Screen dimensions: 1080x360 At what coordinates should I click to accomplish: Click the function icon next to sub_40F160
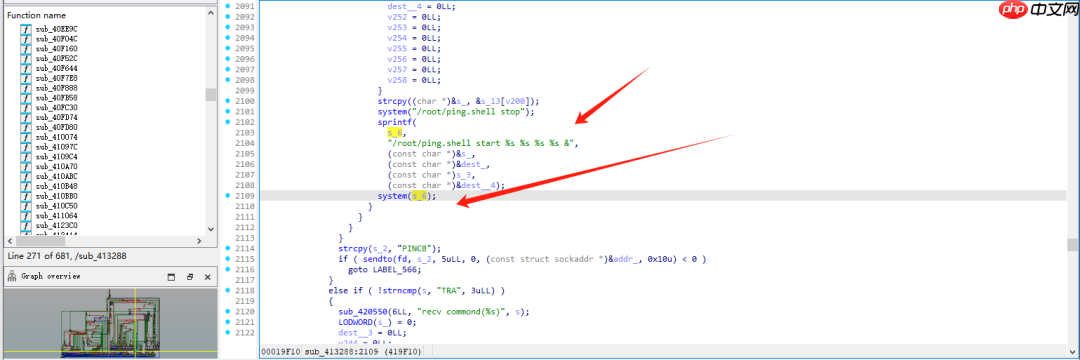(26, 49)
